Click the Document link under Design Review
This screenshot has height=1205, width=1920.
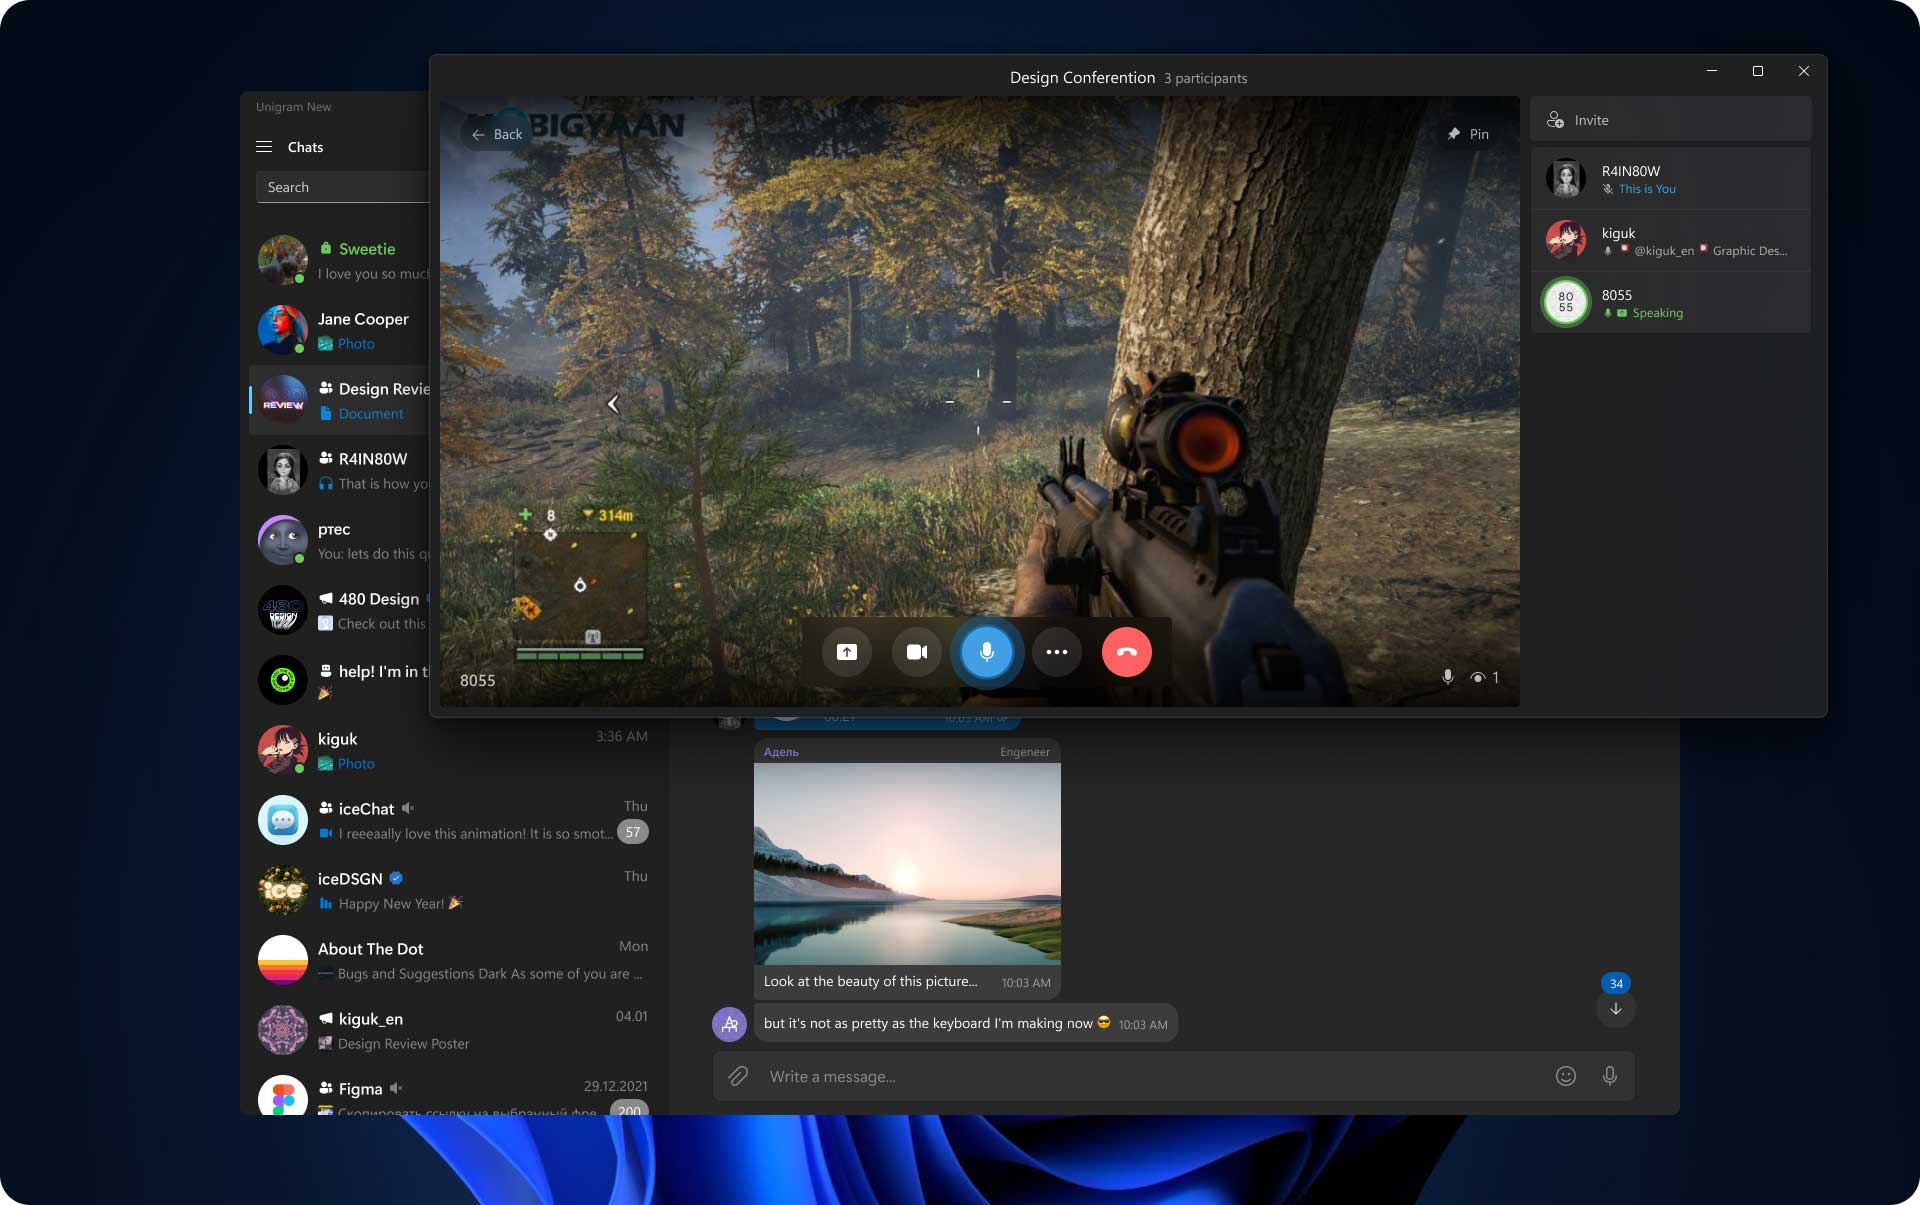pos(371,414)
